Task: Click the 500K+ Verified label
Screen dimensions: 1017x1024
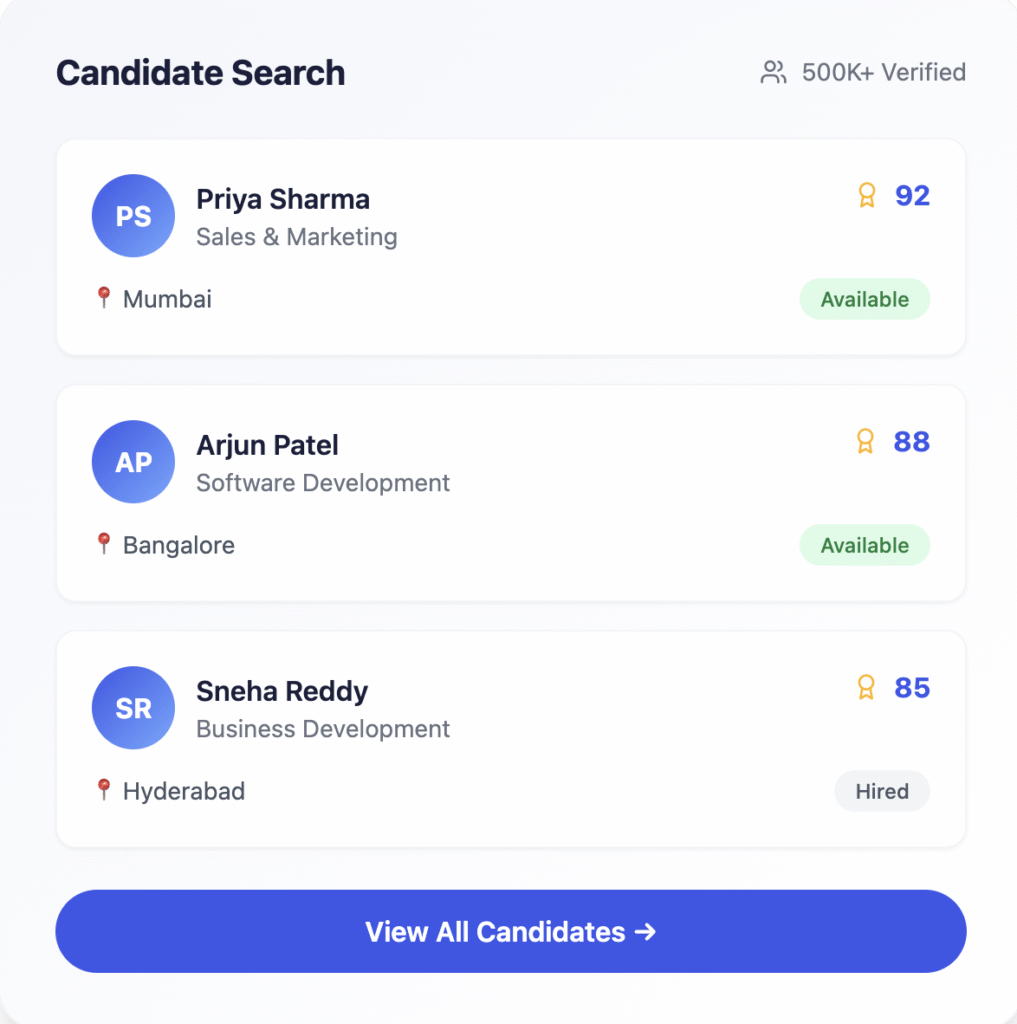Action: coord(883,73)
